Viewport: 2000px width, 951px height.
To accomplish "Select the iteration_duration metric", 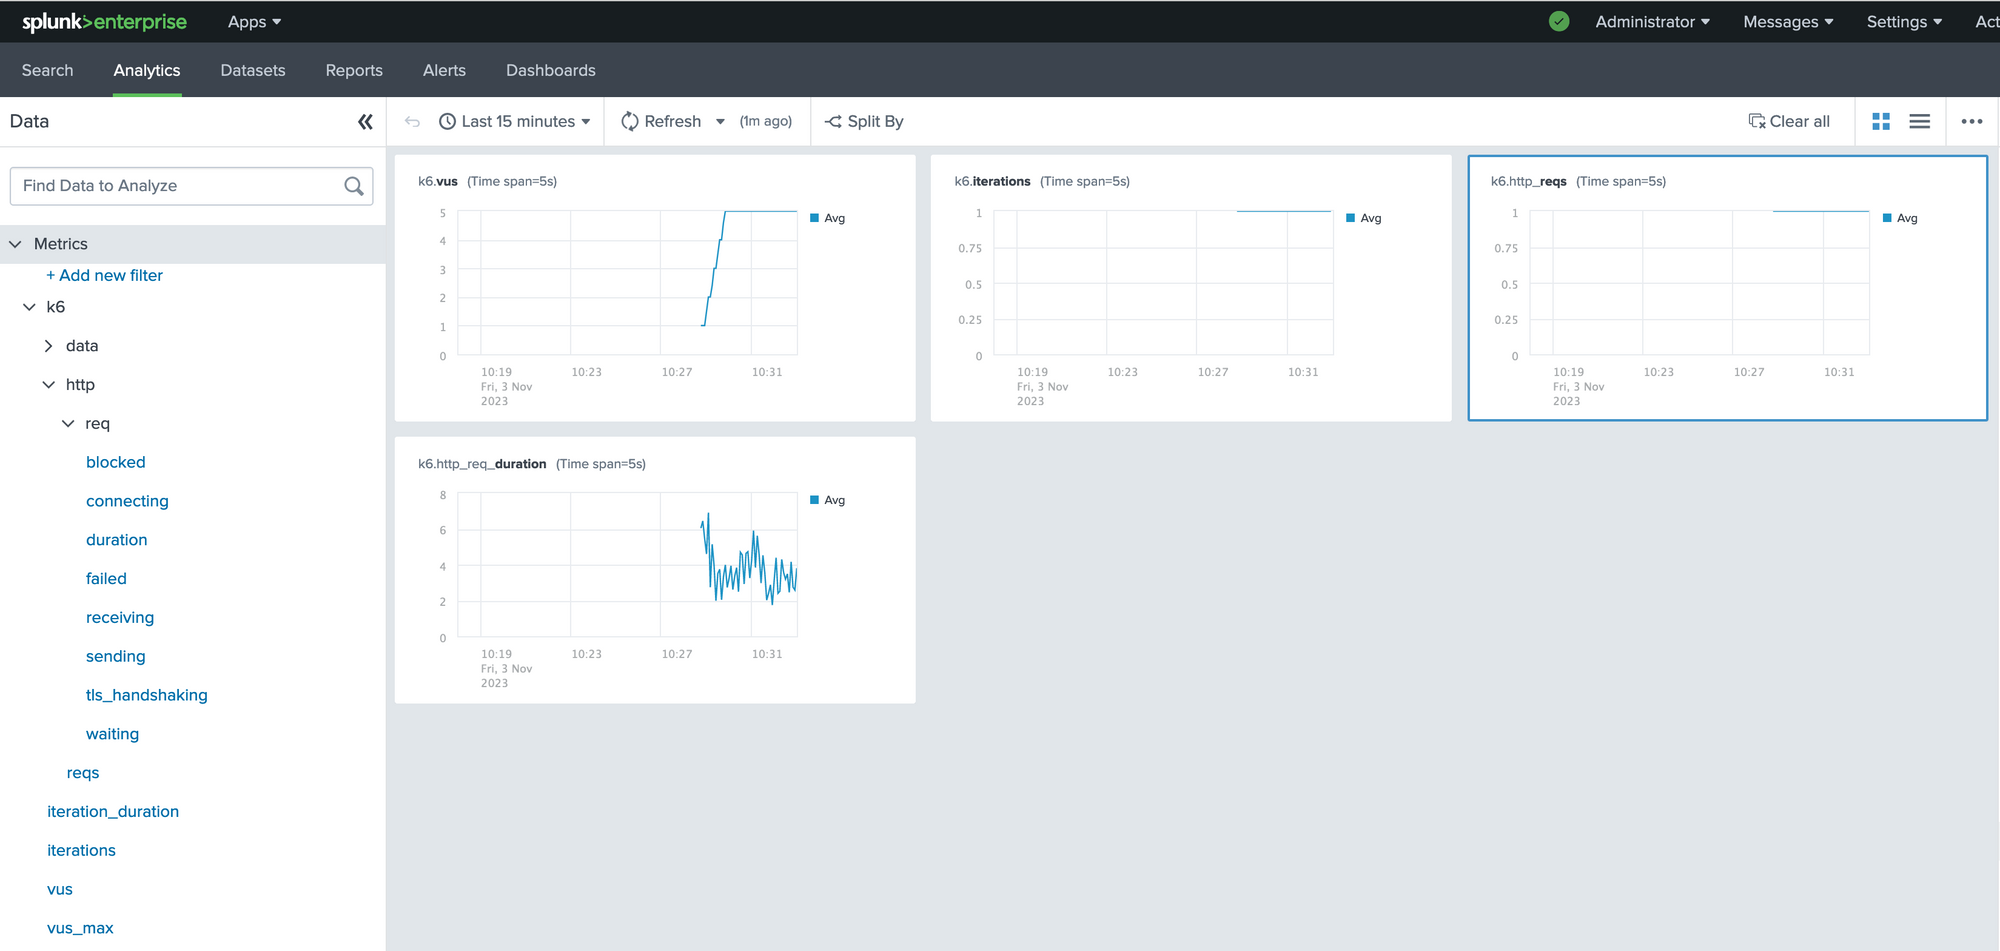I will [x=113, y=812].
